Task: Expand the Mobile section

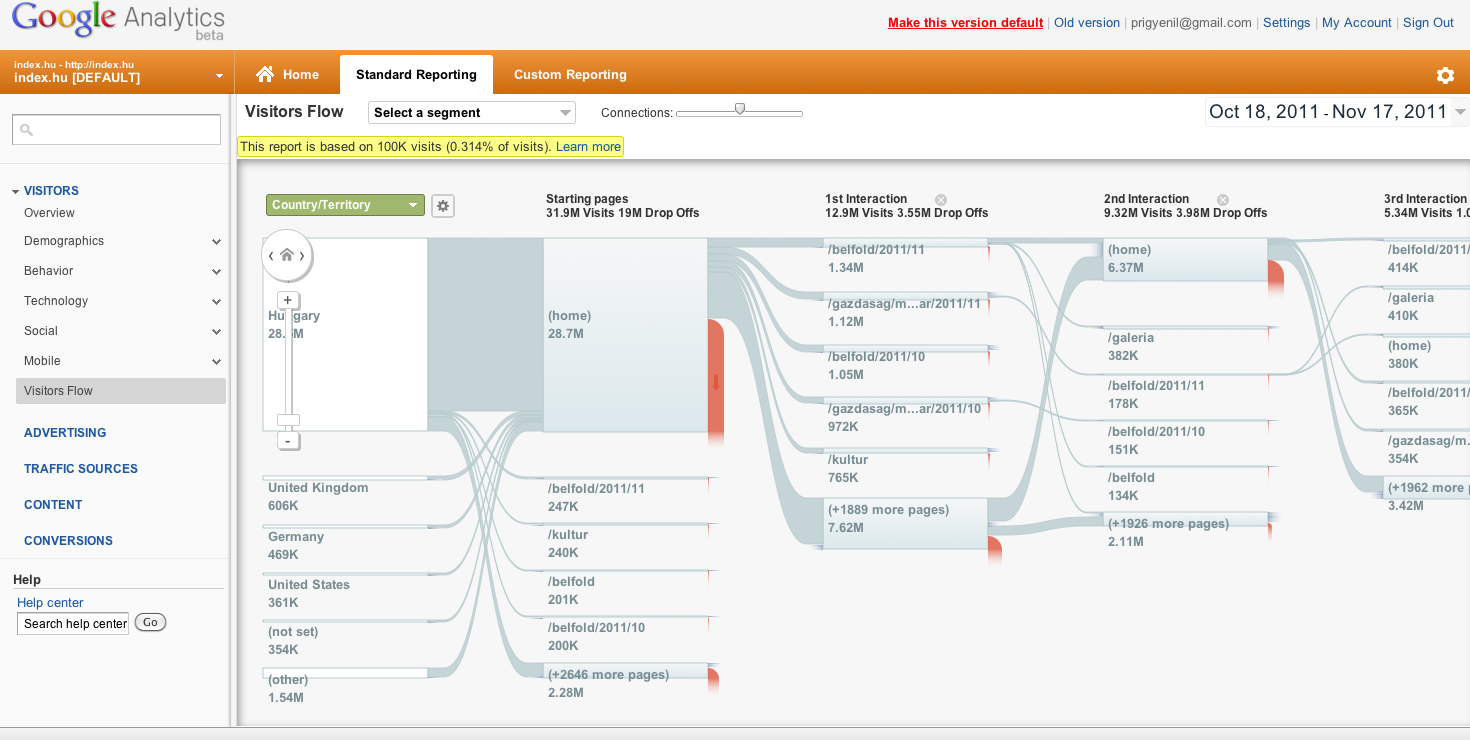Action: click(x=217, y=362)
